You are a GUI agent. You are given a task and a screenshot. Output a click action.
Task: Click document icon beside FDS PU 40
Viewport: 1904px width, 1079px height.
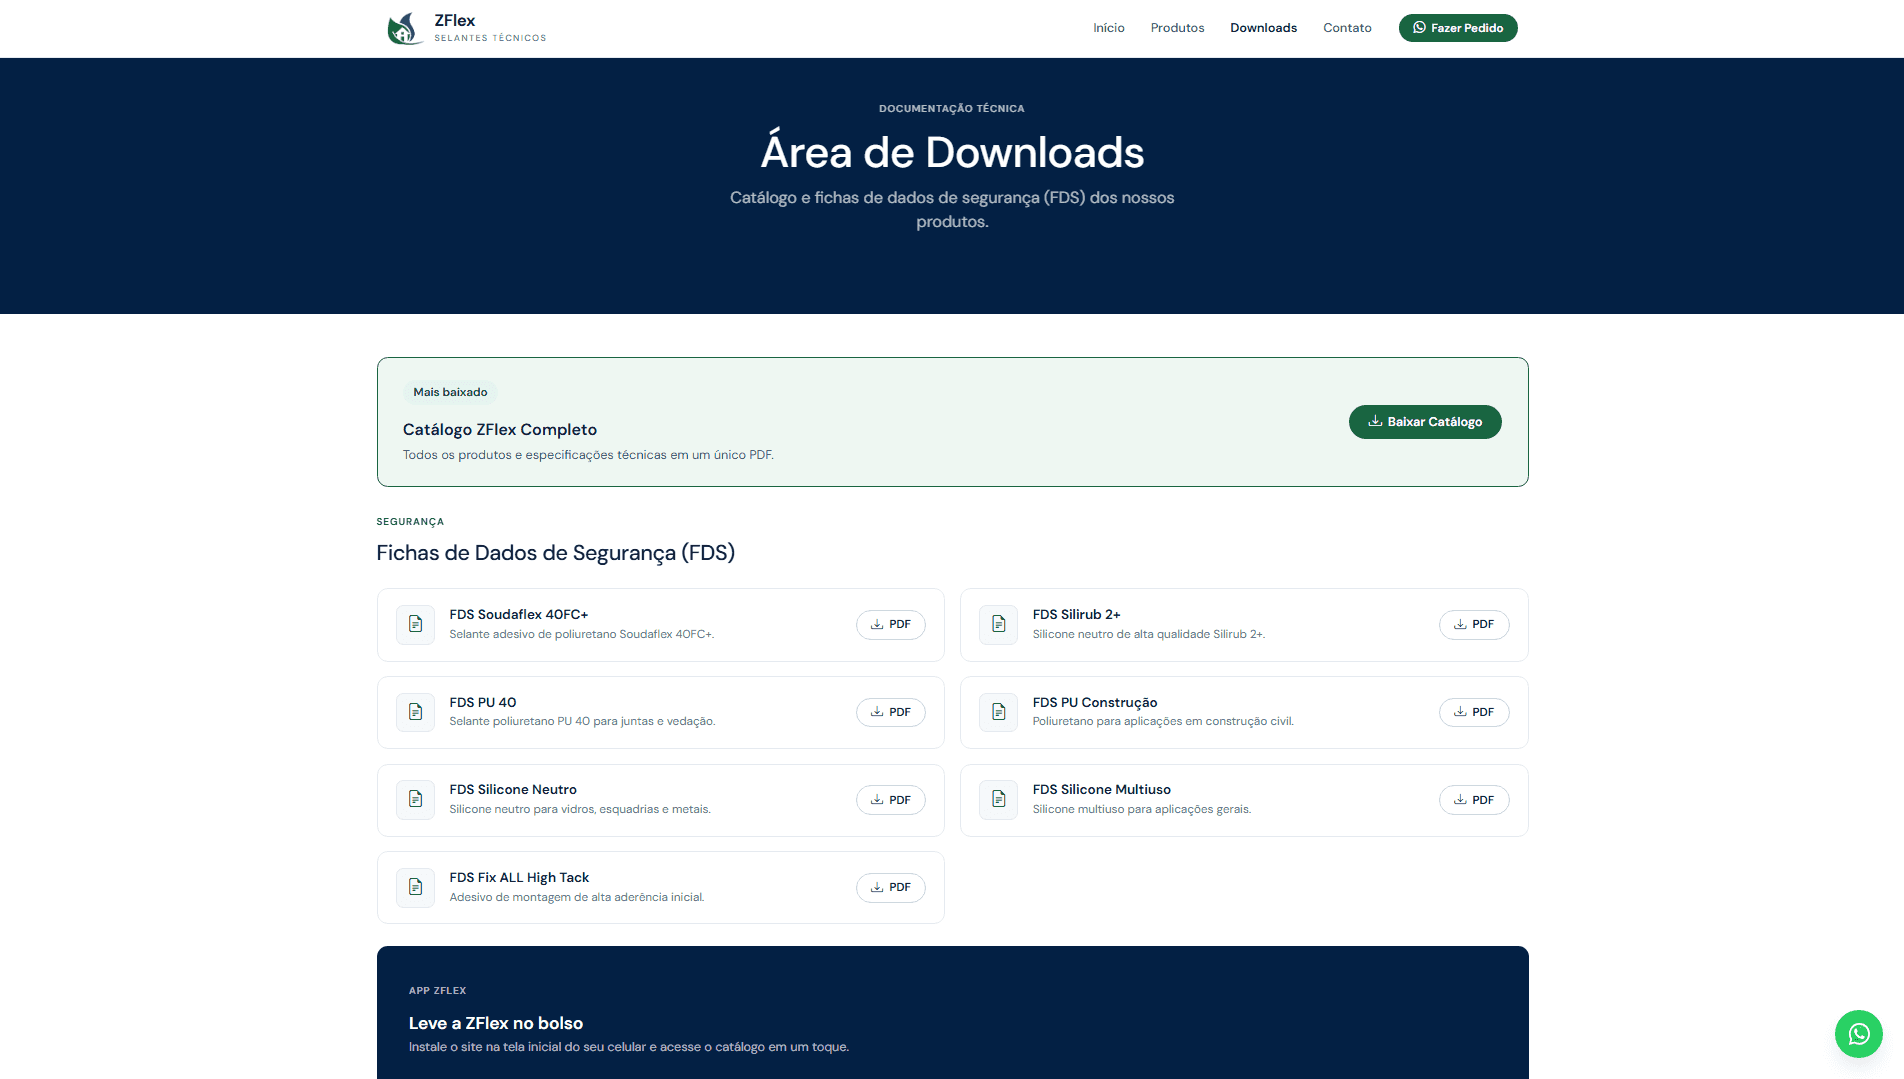tap(415, 712)
